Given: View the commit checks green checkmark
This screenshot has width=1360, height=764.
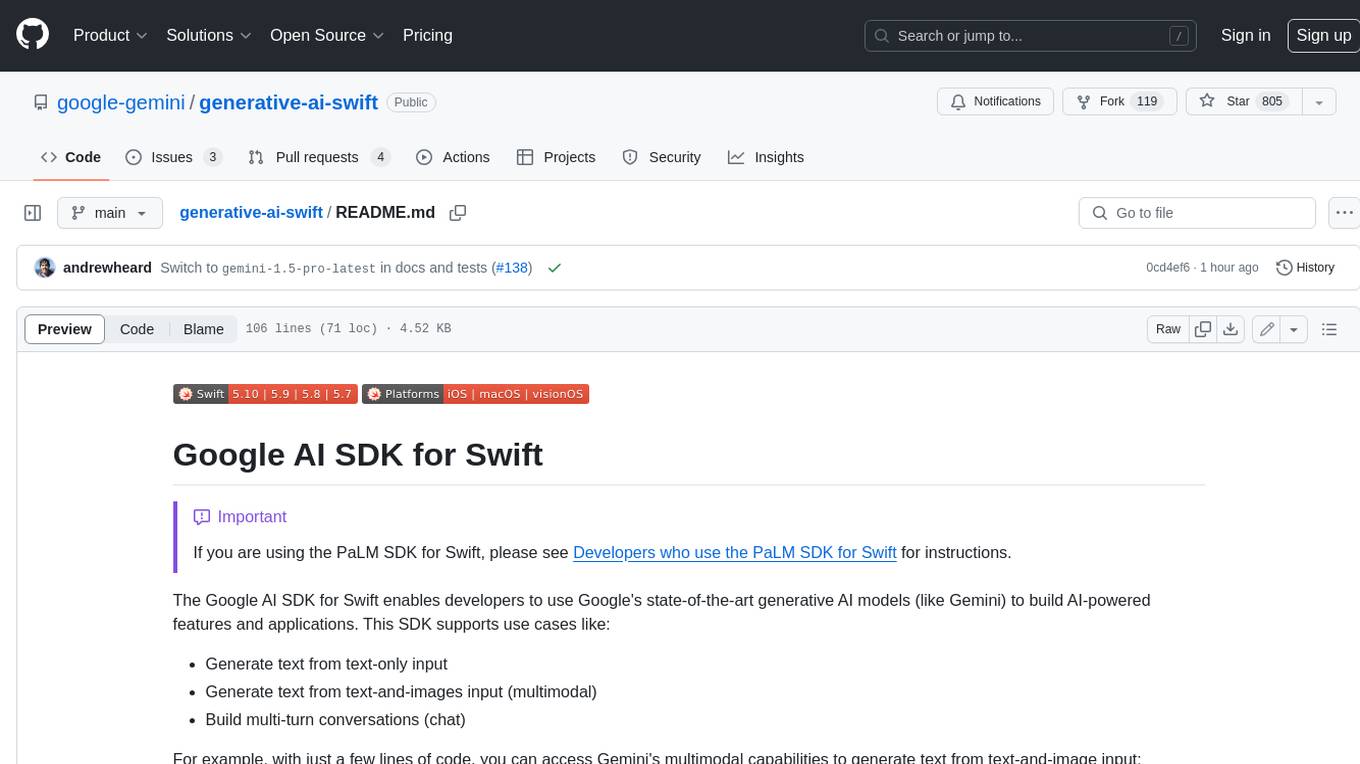Looking at the screenshot, I should pos(554,268).
